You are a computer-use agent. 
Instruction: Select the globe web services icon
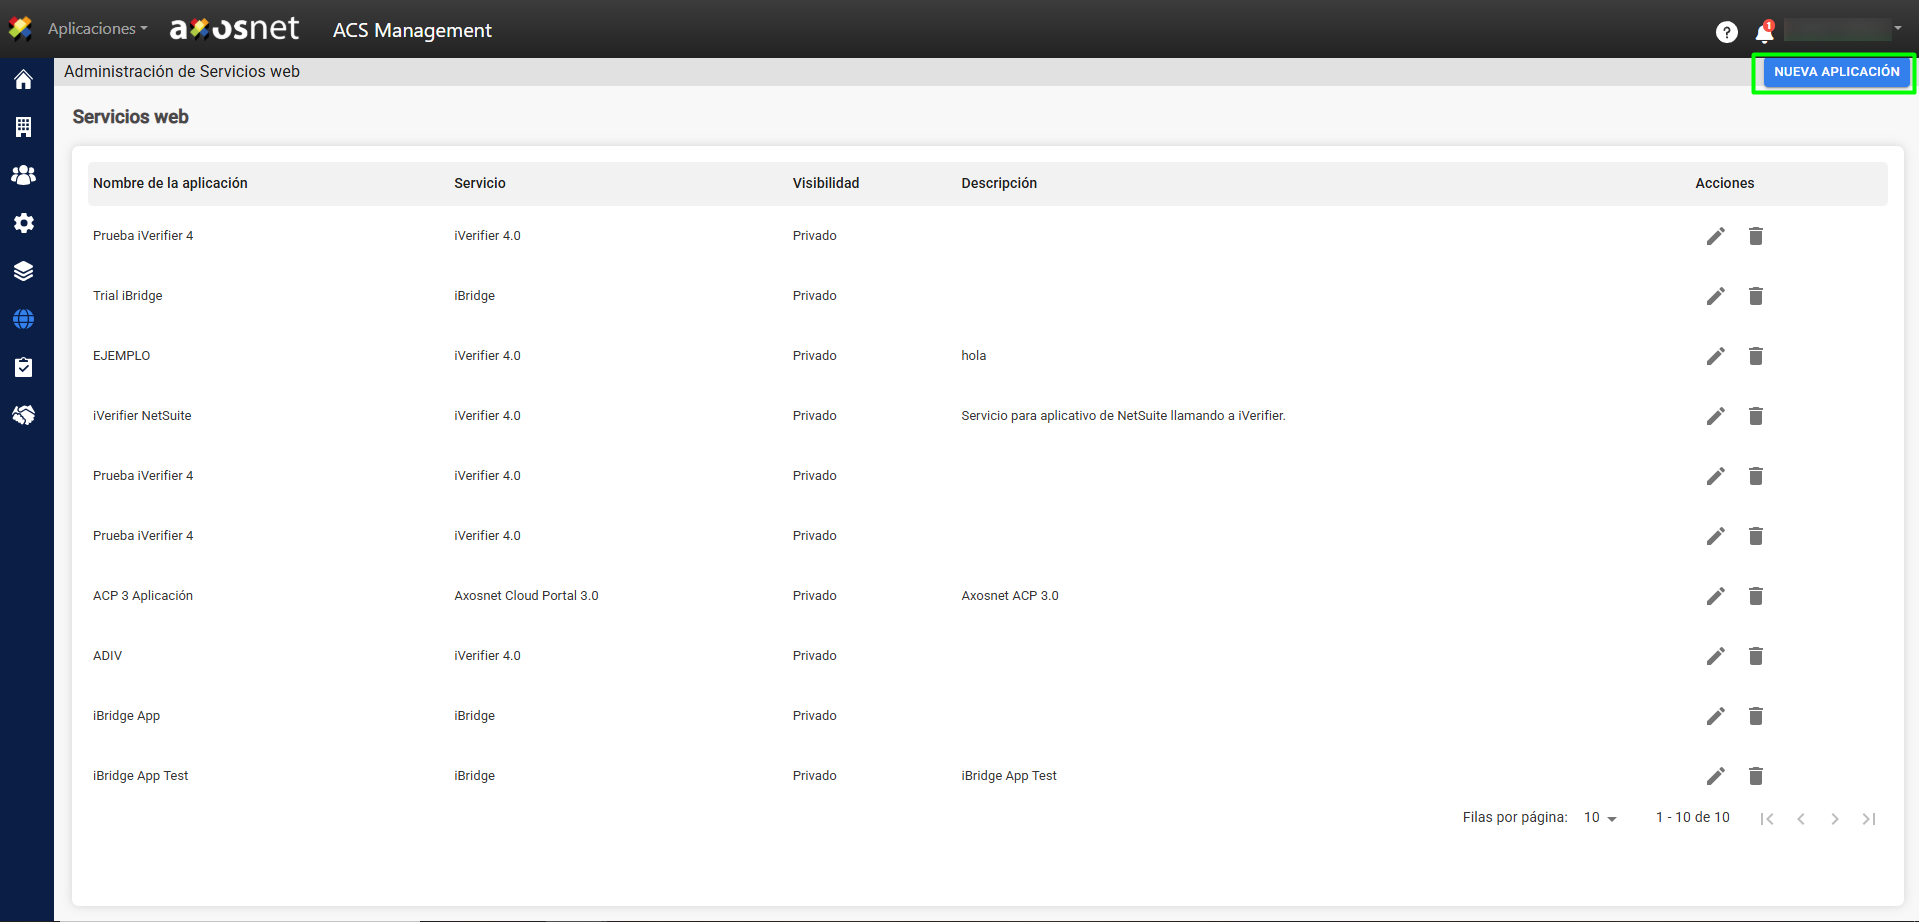coord(23,319)
